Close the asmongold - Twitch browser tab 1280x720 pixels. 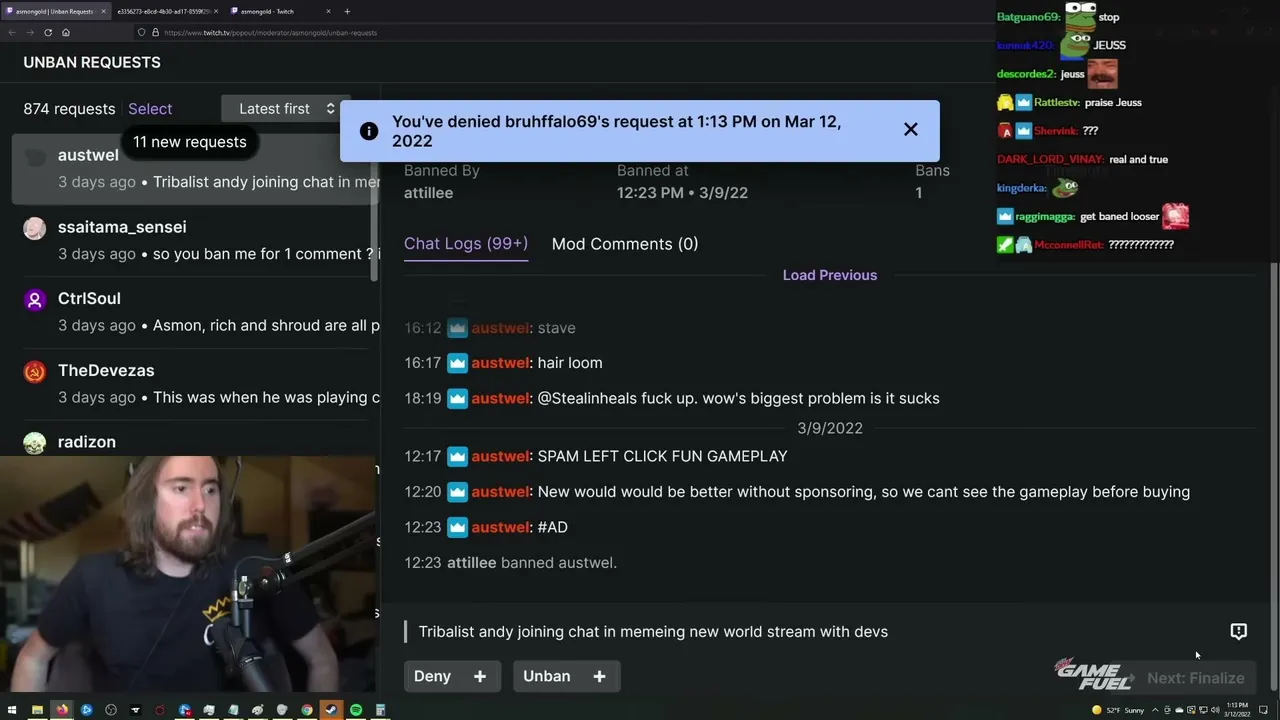pos(328,11)
